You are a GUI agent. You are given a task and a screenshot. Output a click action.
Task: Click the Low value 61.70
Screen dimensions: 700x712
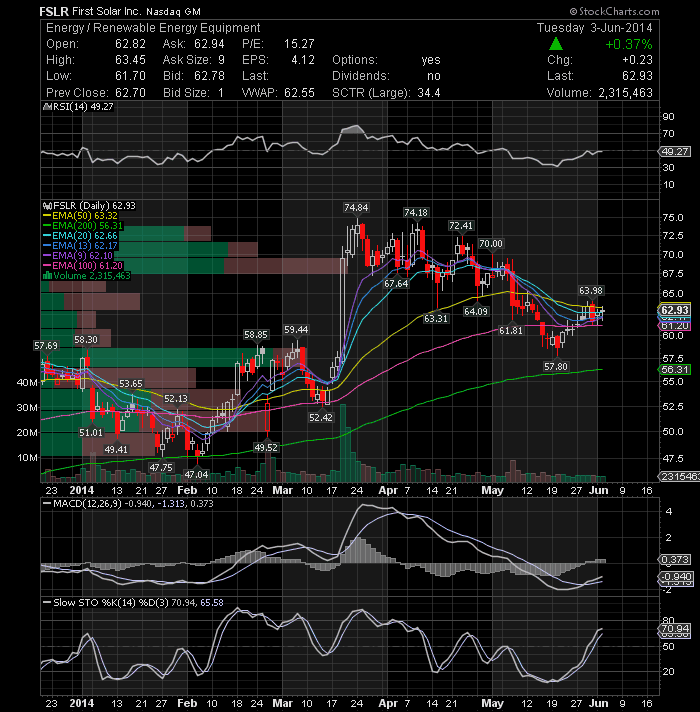(x=130, y=76)
